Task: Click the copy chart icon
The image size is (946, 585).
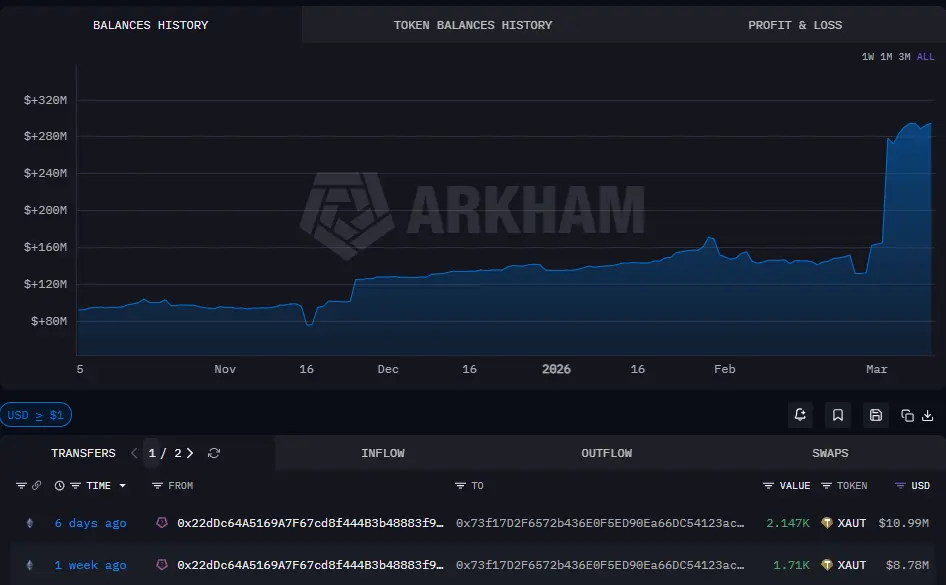Action: coord(907,415)
